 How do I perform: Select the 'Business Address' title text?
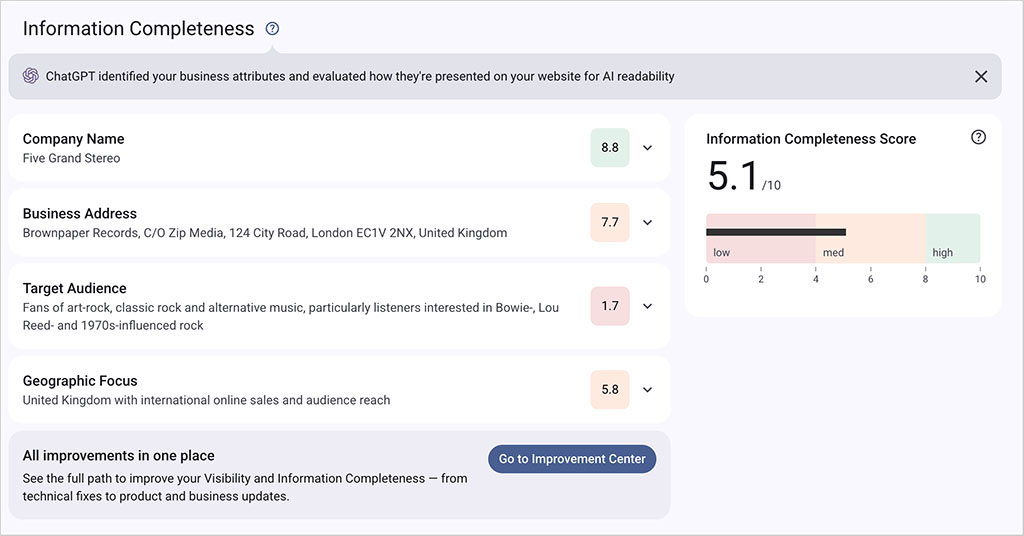click(80, 213)
